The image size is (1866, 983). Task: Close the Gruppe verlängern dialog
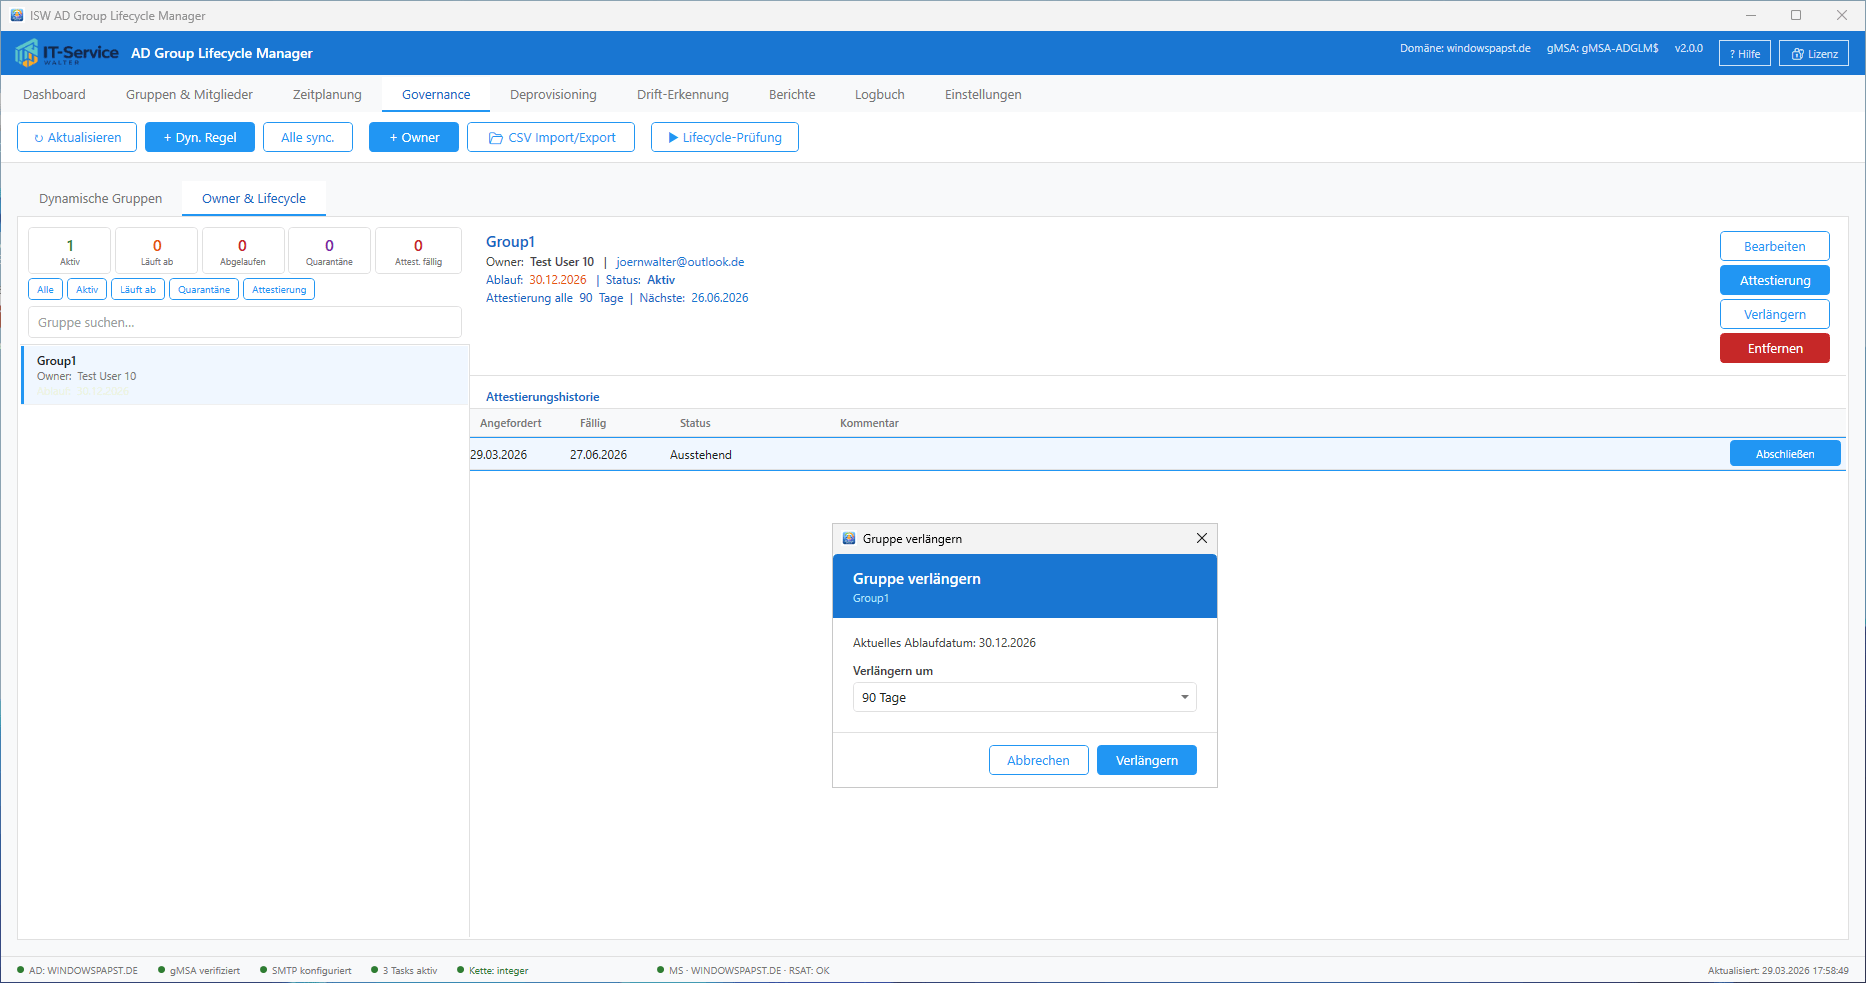[x=1201, y=539]
